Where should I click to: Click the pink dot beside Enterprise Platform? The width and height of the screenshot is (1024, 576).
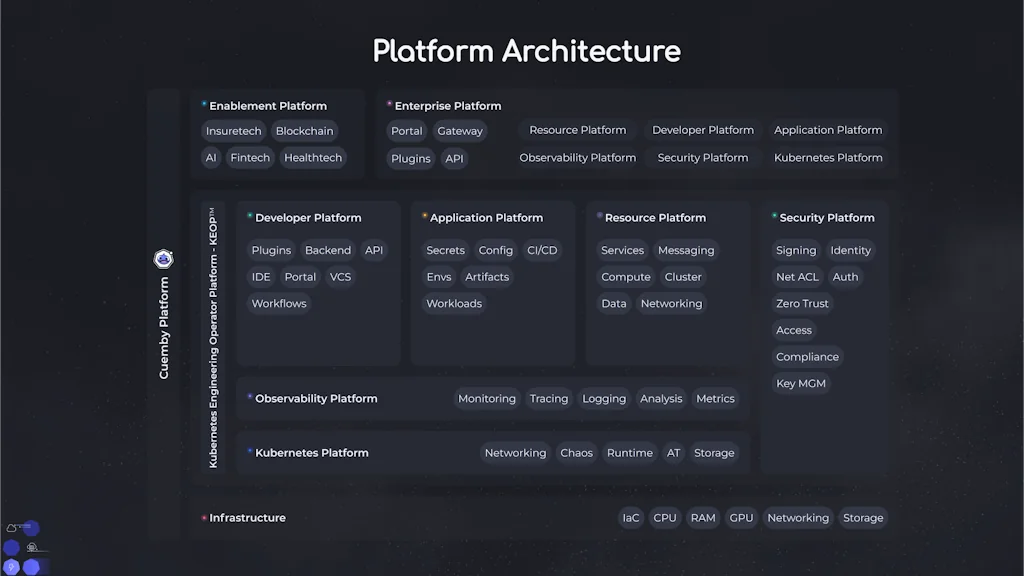pos(387,105)
